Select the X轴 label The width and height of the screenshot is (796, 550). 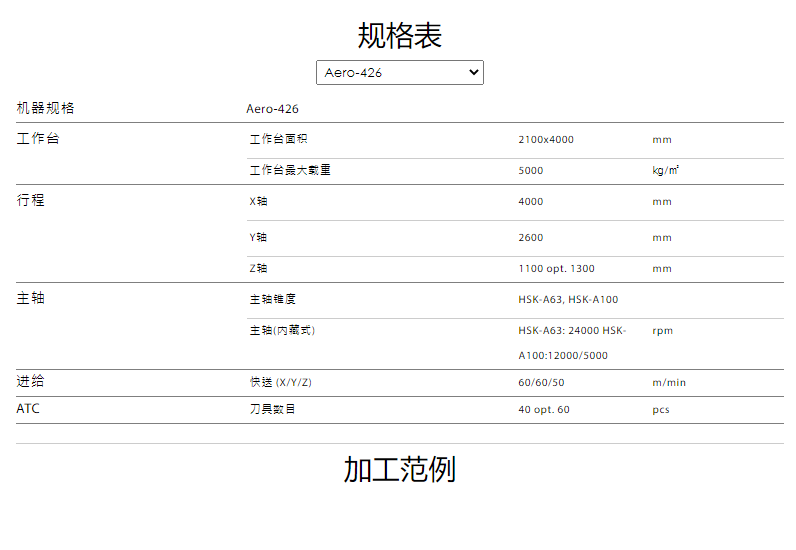point(258,201)
